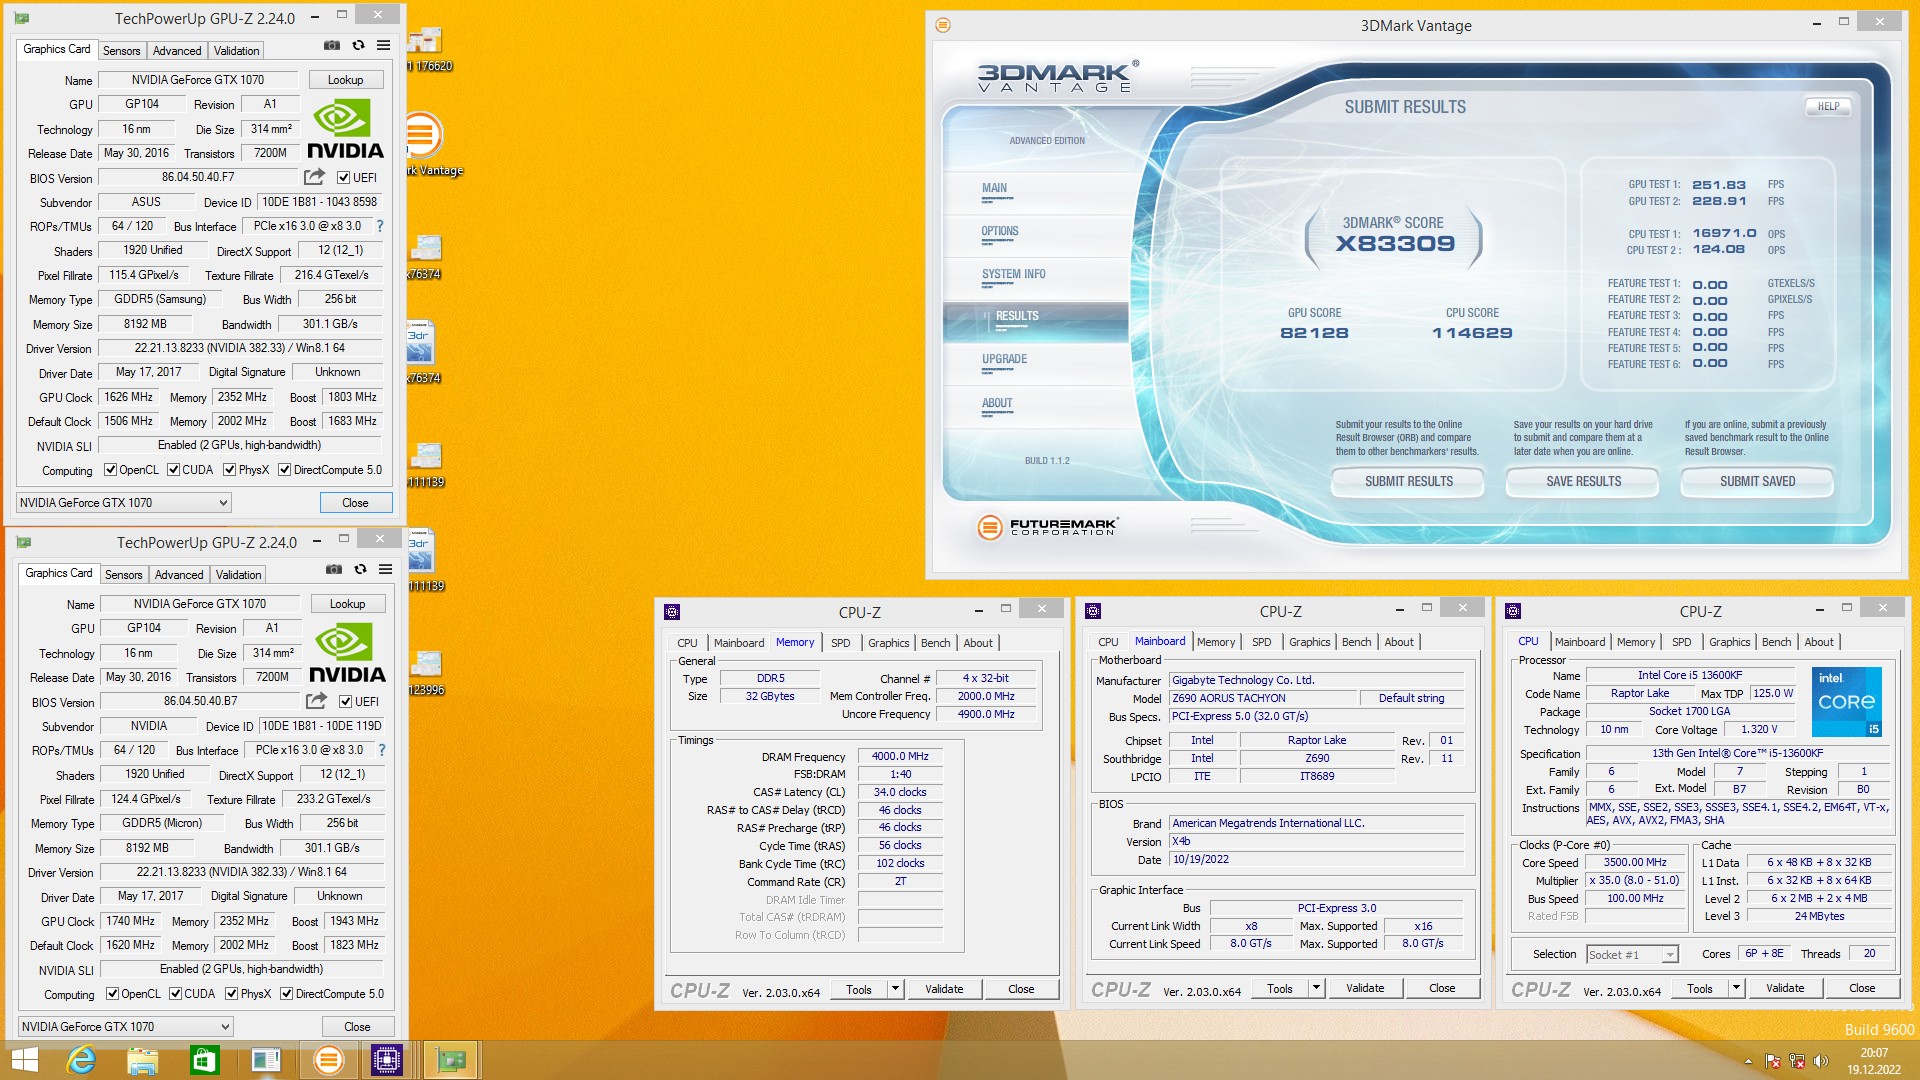Viewport: 1920px width, 1080px height.
Task: Open the SPD tab in CPU-Z Memory window
Action: coord(841,643)
